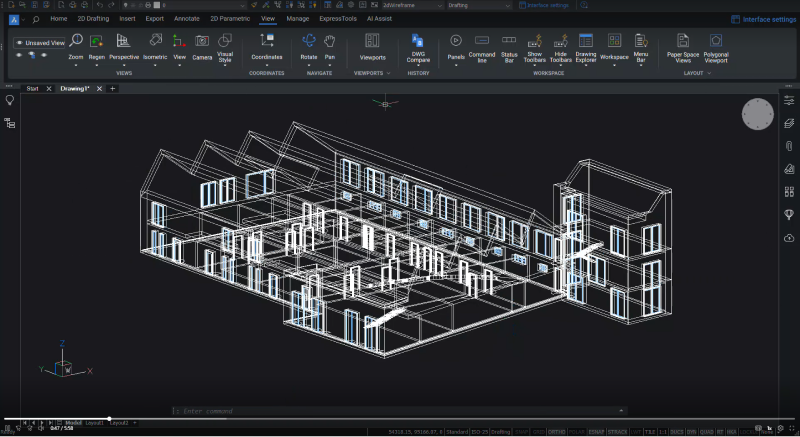800x437 pixels.
Task: Open Drawing Explorer
Action: (586, 40)
